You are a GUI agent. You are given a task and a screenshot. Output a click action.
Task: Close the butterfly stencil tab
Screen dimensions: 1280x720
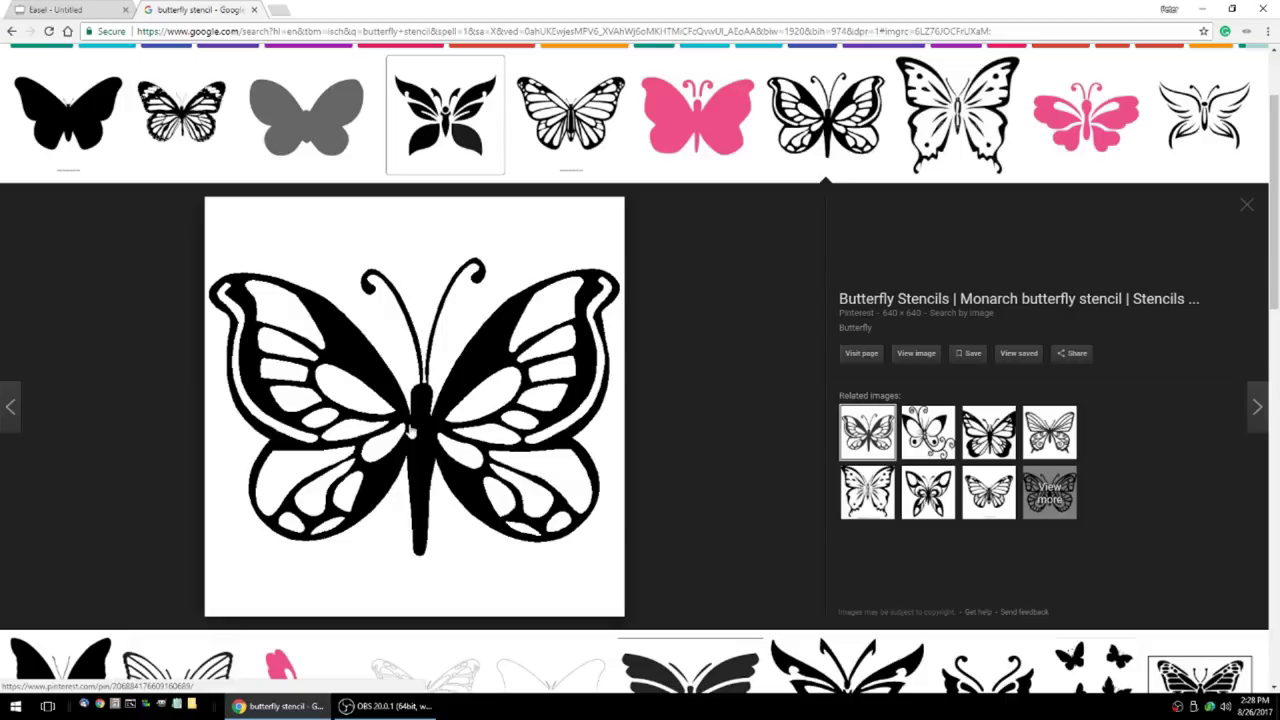[255, 10]
